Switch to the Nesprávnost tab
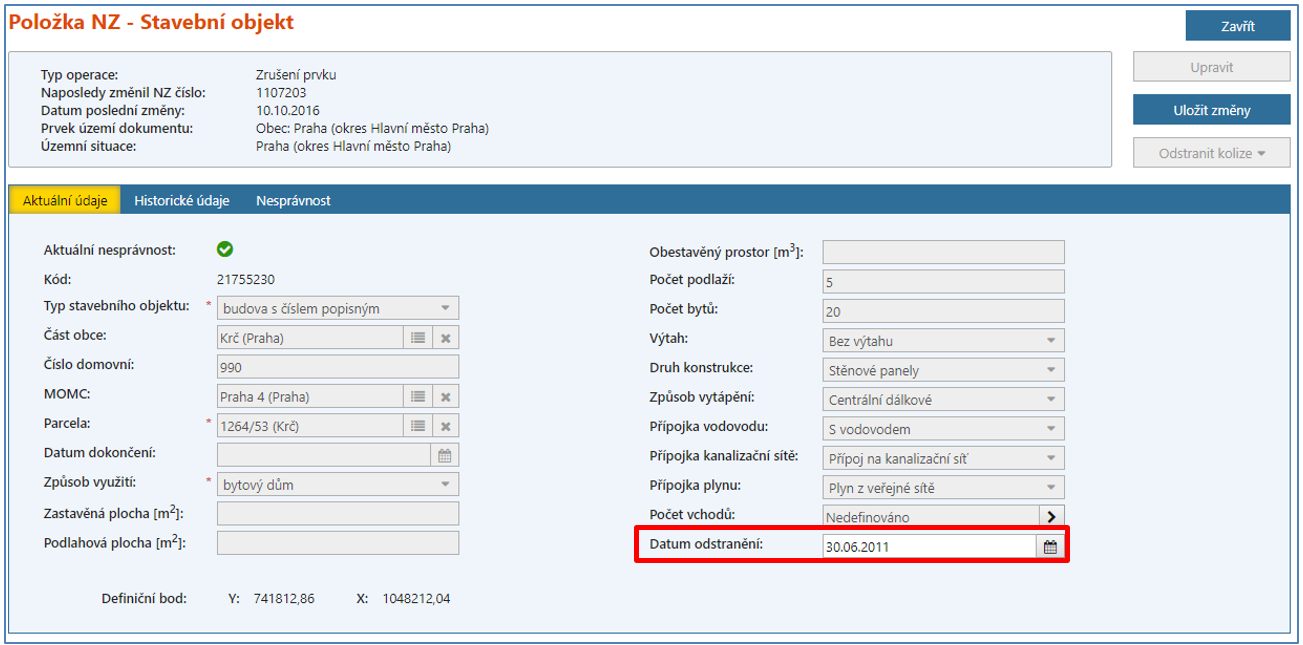Viewport: 1303px width, 645px height. point(293,200)
